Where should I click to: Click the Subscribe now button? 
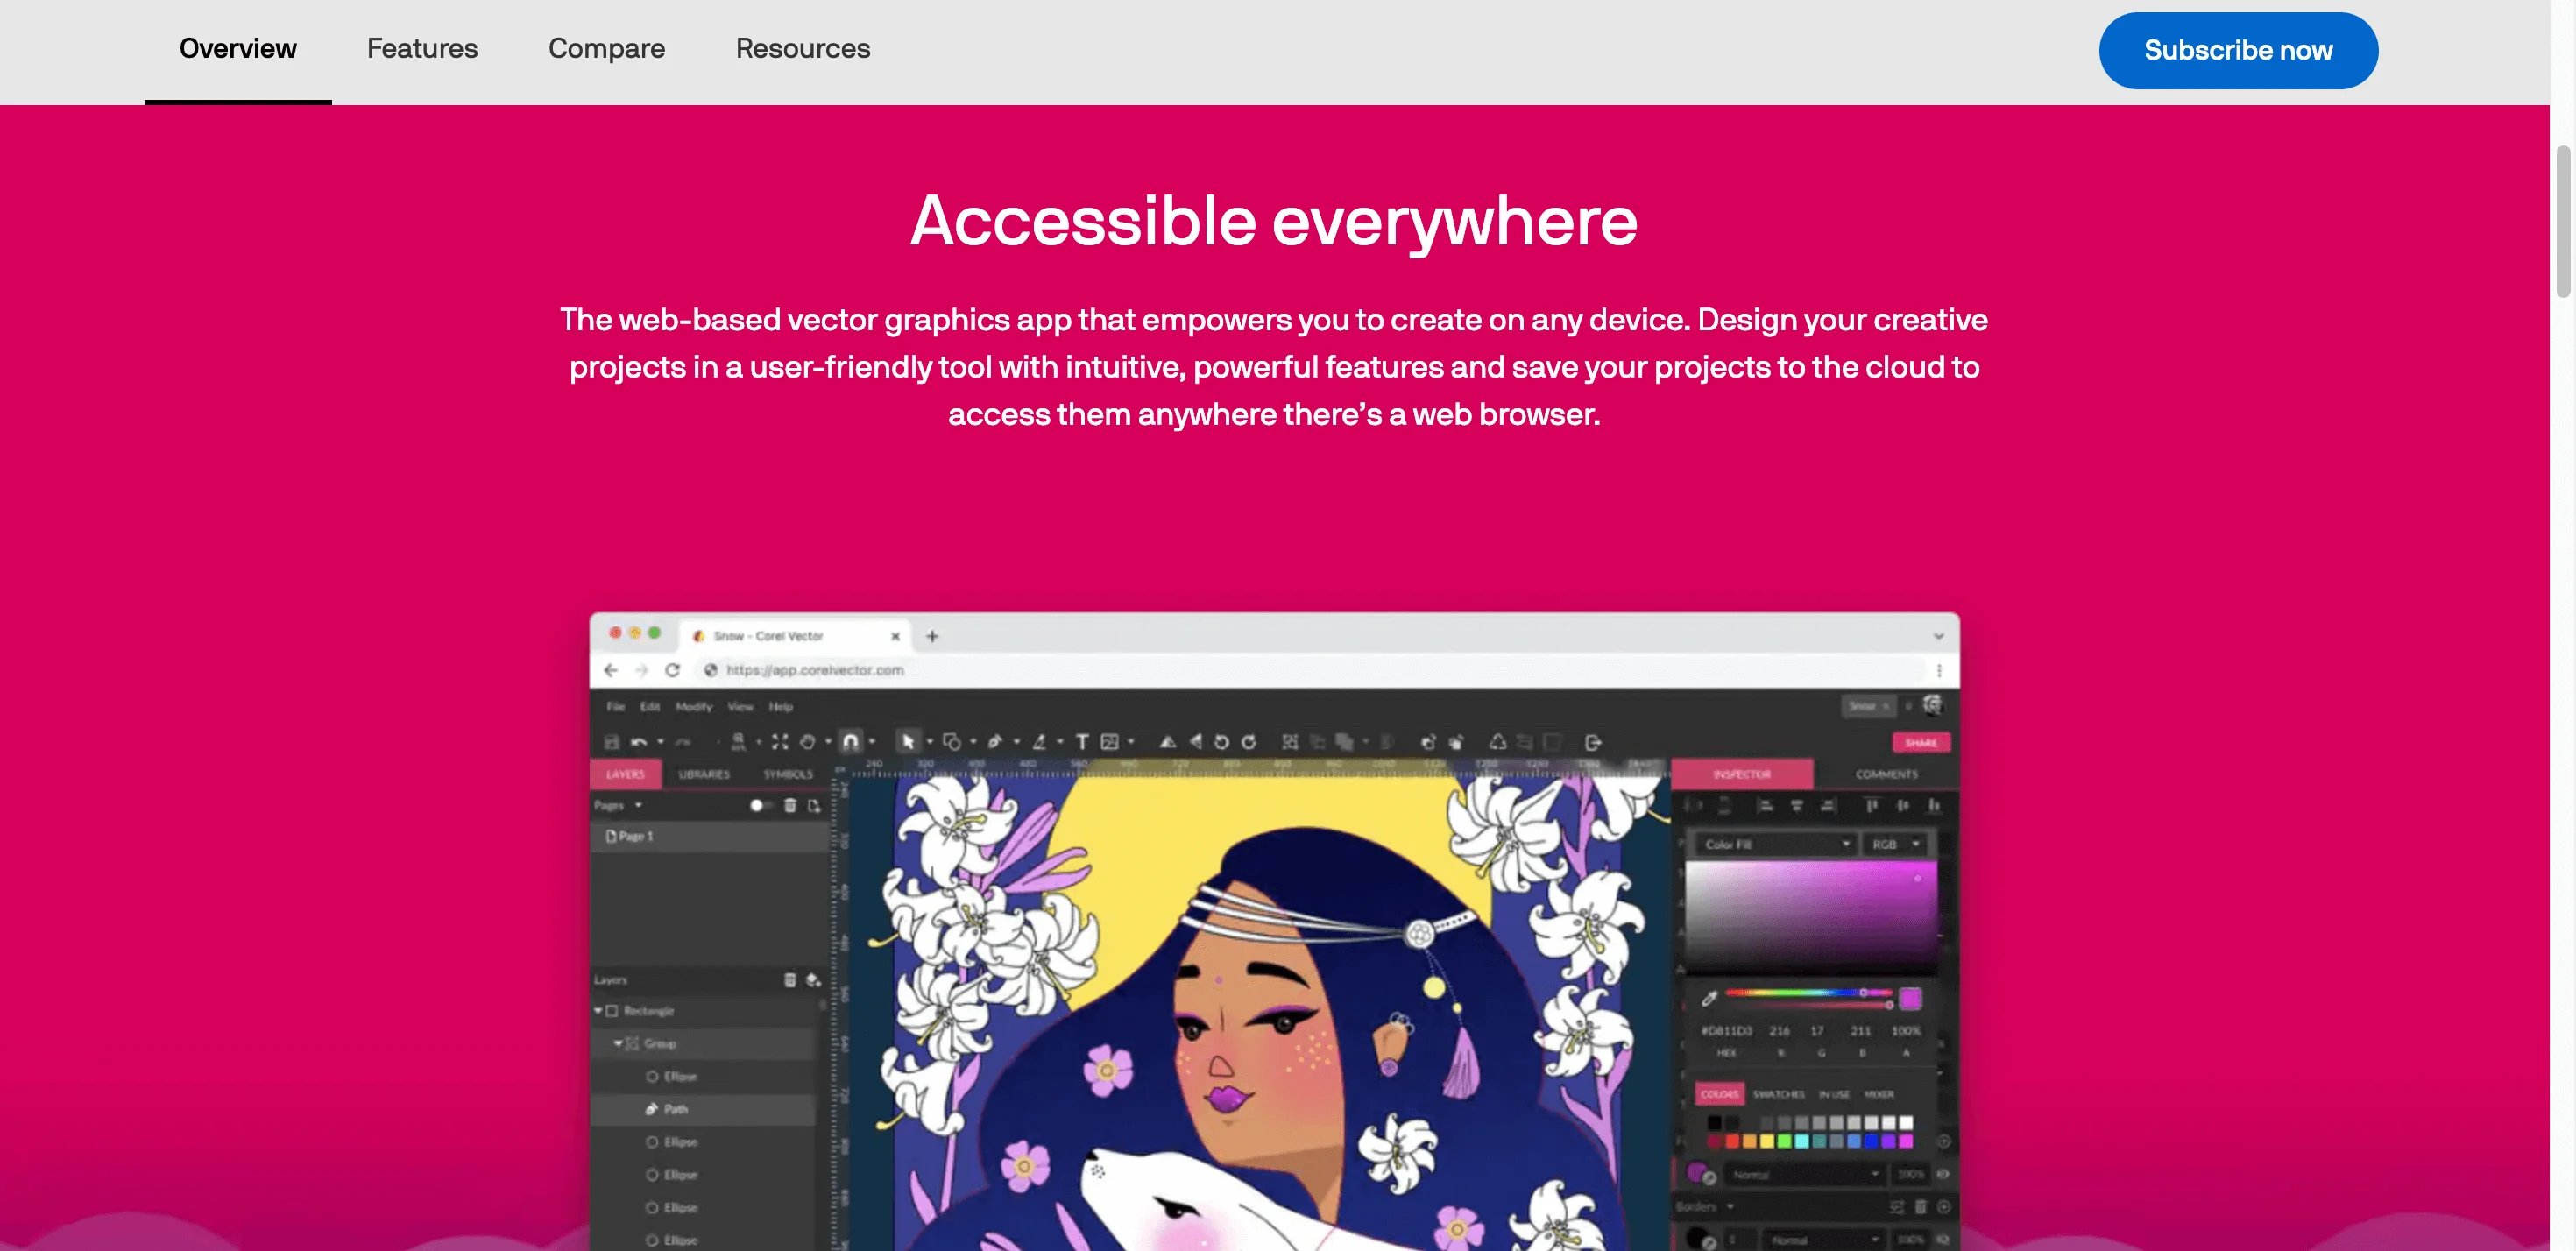point(2237,50)
